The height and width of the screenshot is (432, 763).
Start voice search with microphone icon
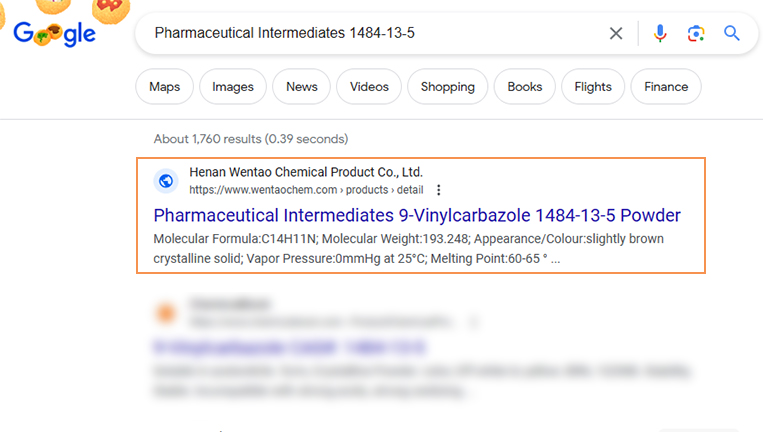click(x=660, y=34)
